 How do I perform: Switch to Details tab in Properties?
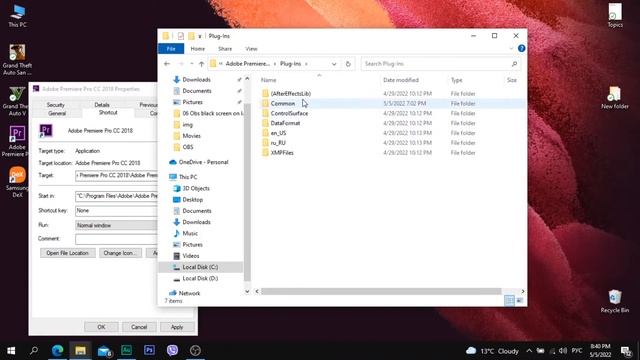click(102, 105)
